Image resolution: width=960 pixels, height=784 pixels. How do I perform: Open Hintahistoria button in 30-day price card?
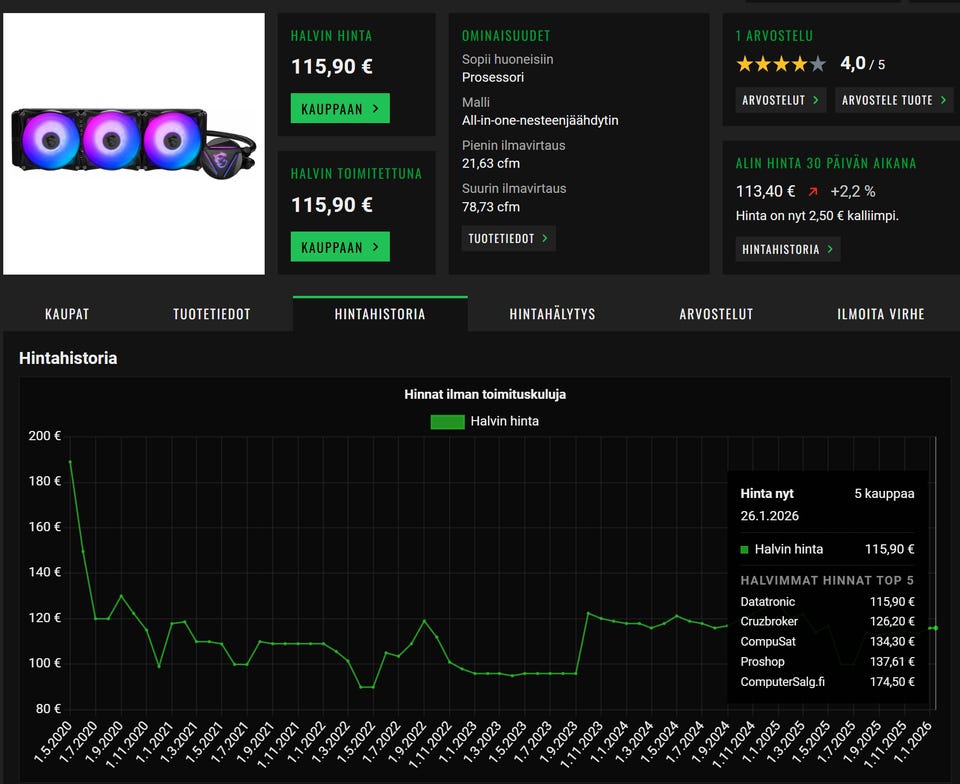tap(787, 249)
